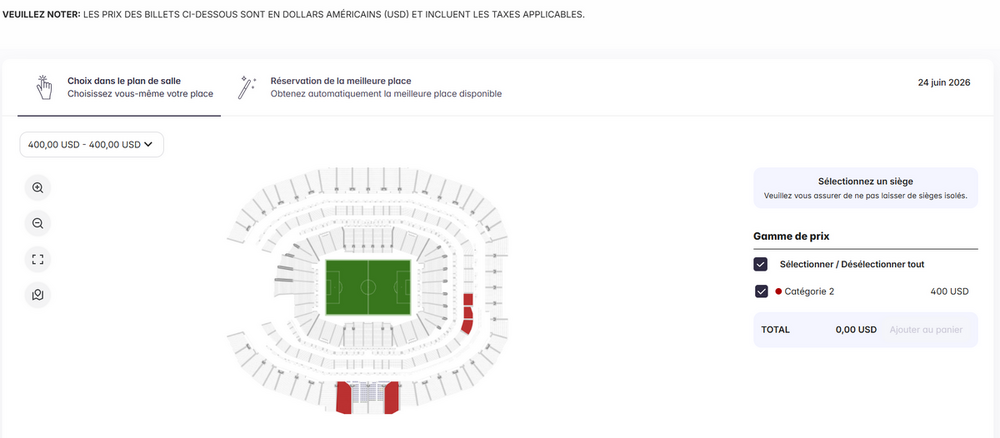The image size is (1000, 438).
Task: Click the green football pitch on map
Action: (x=368, y=288)
